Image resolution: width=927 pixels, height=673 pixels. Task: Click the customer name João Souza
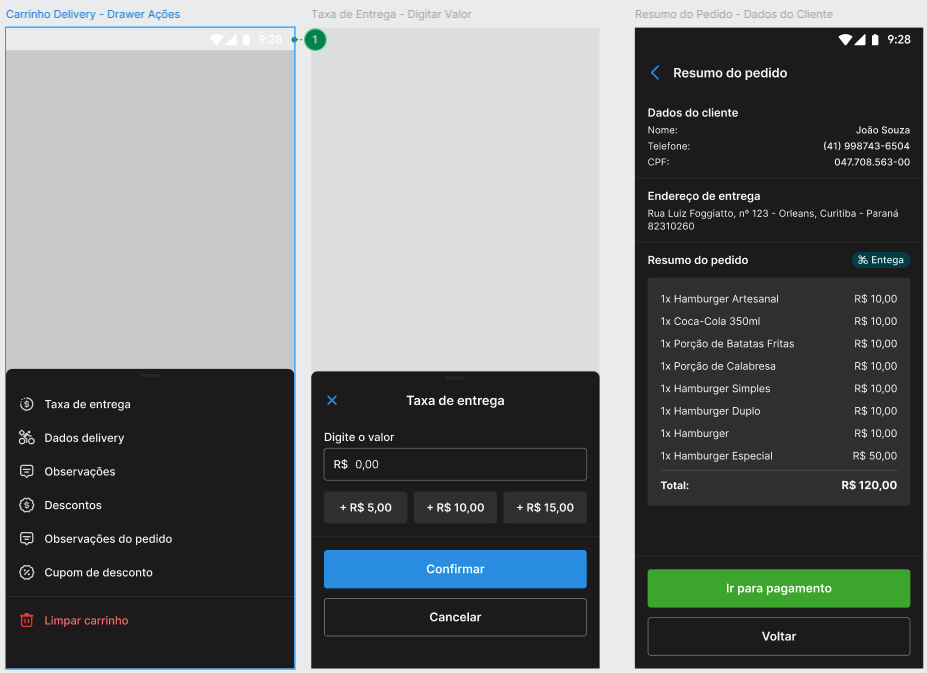(883, 130)
